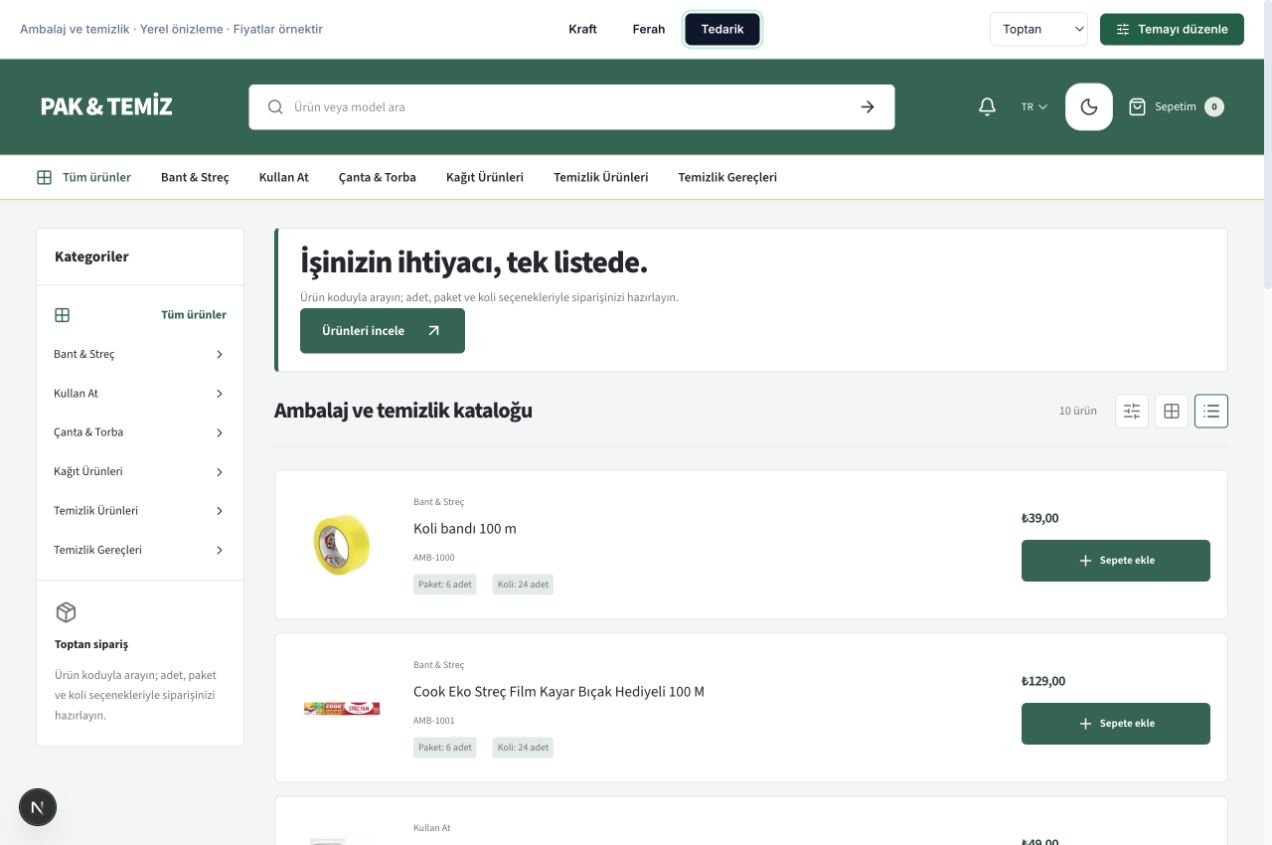The height and width of the screenshot is (845, 1272).
Task: Select the Ferah theme option
Action: click(x=649, y=29)
